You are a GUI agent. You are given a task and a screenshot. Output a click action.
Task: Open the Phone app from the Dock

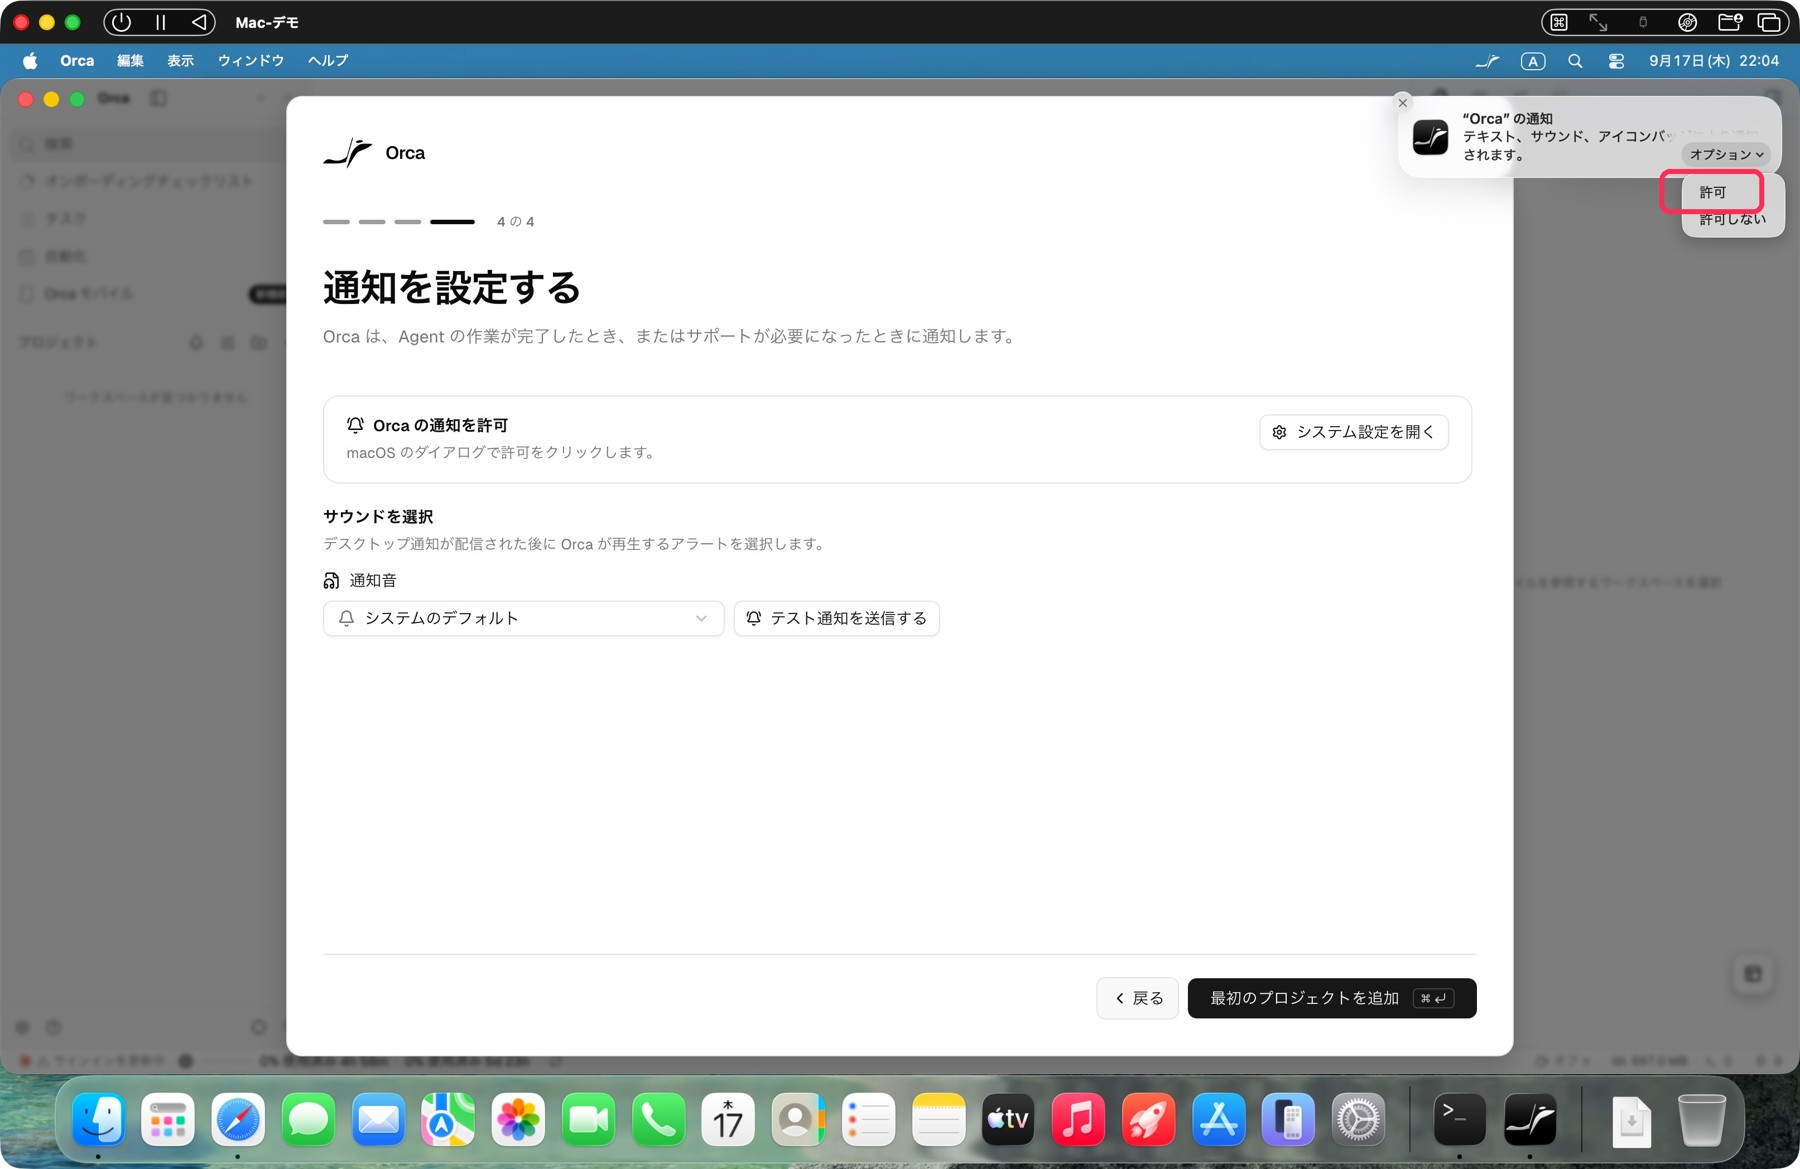click(658, 1119)
